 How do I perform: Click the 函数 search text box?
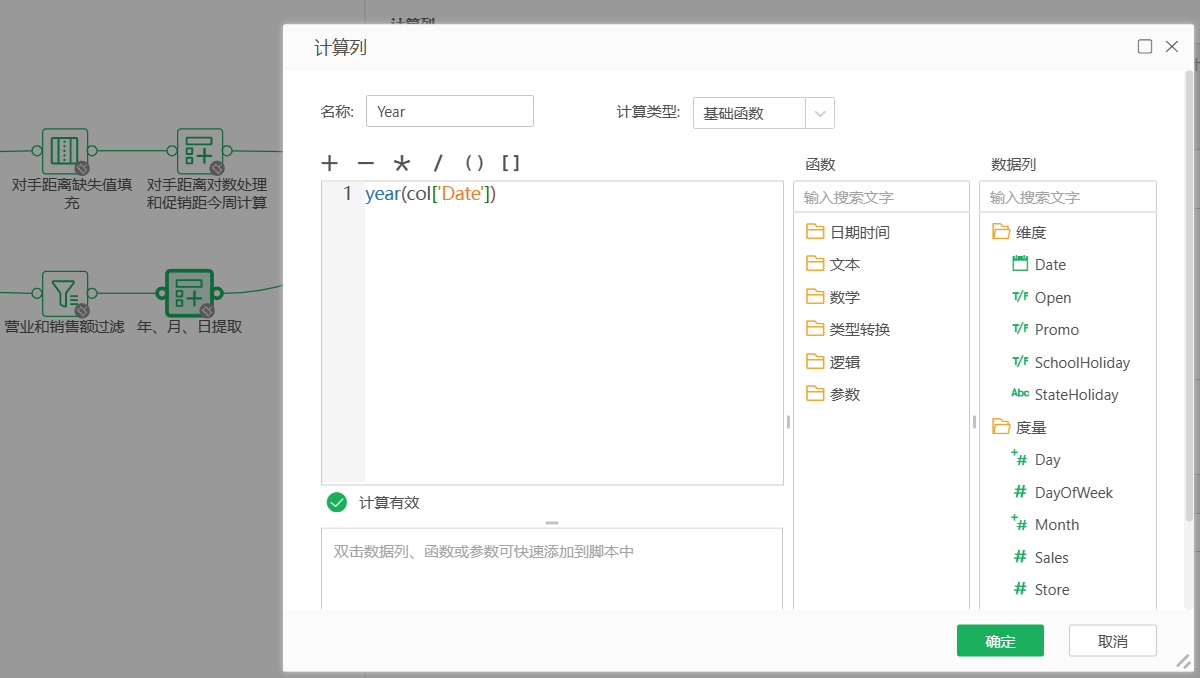881,197
